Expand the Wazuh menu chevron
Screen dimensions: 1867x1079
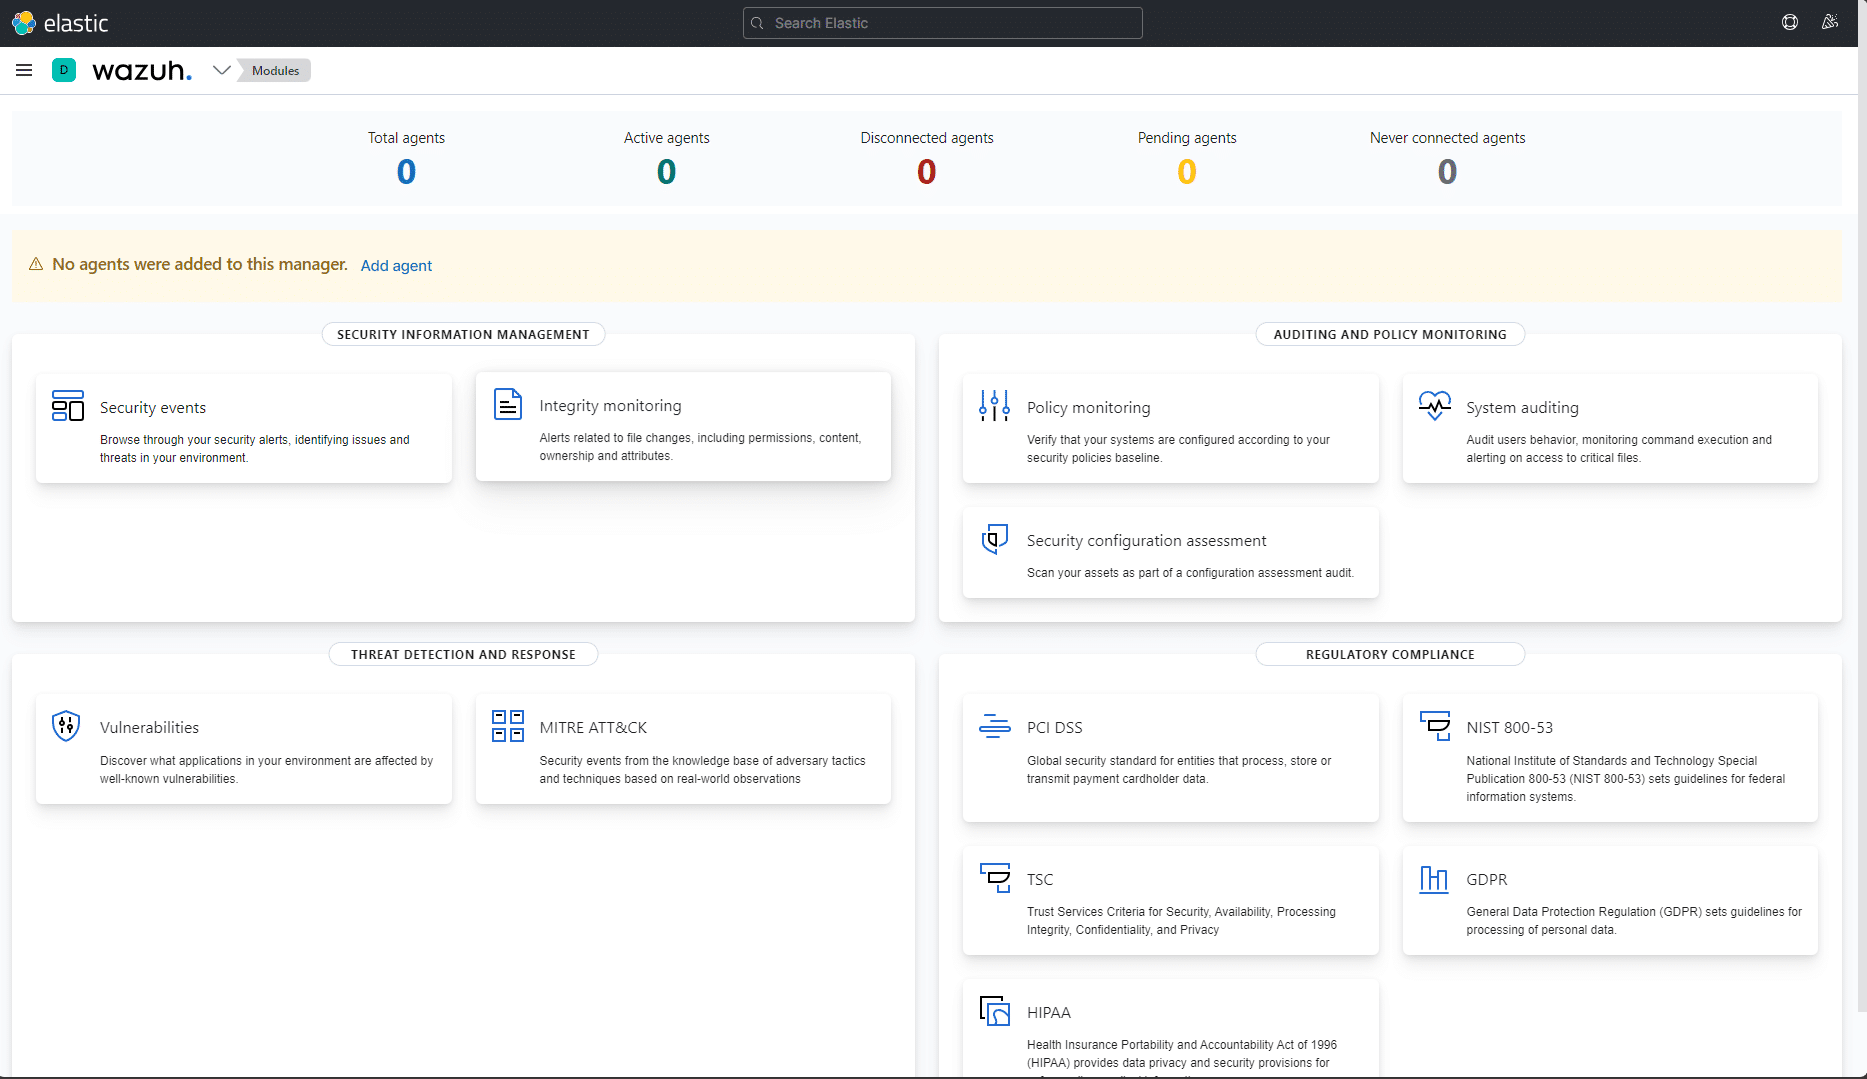(x=222, y=70)
